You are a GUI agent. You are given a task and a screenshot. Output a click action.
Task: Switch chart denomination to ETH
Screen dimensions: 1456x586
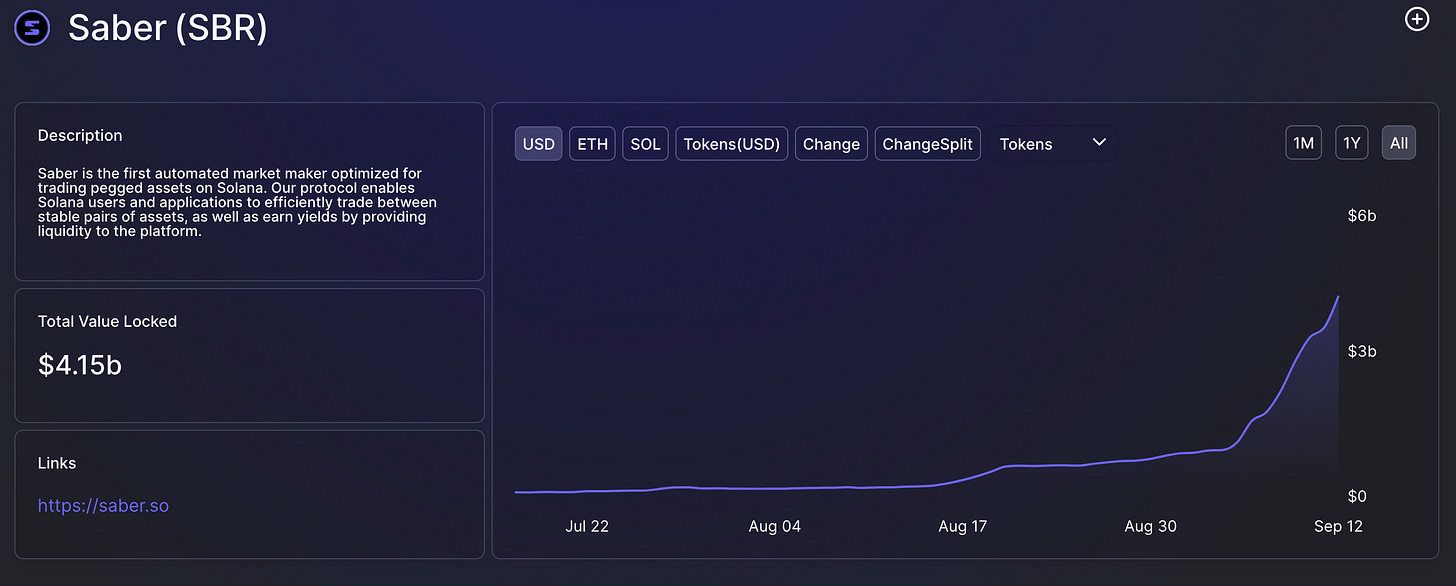[x=592, y=144]
